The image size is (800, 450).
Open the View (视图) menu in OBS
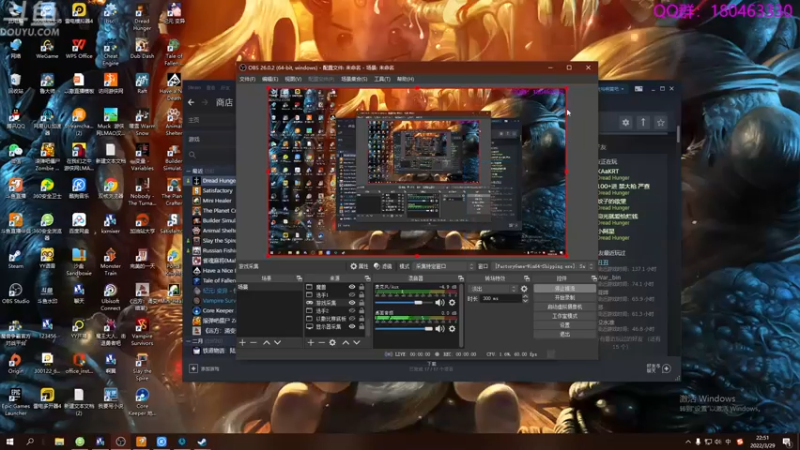293,79
